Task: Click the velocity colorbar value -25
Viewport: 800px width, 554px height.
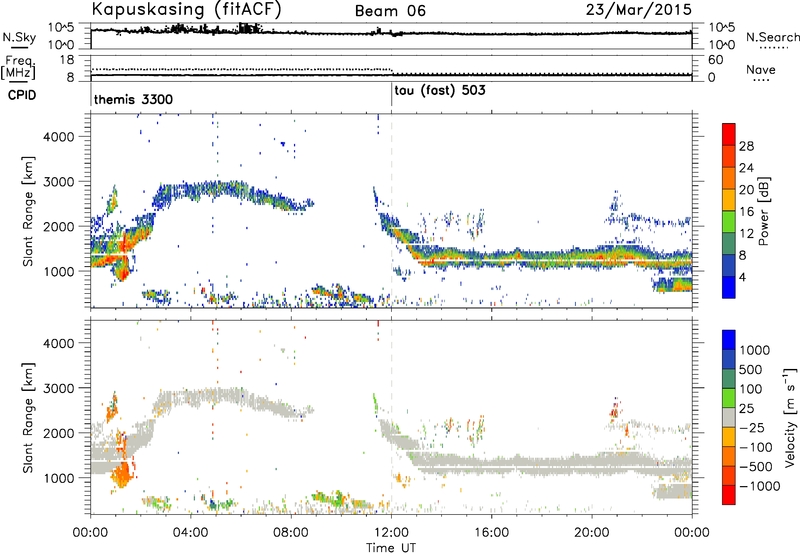Action: point(754,427)
